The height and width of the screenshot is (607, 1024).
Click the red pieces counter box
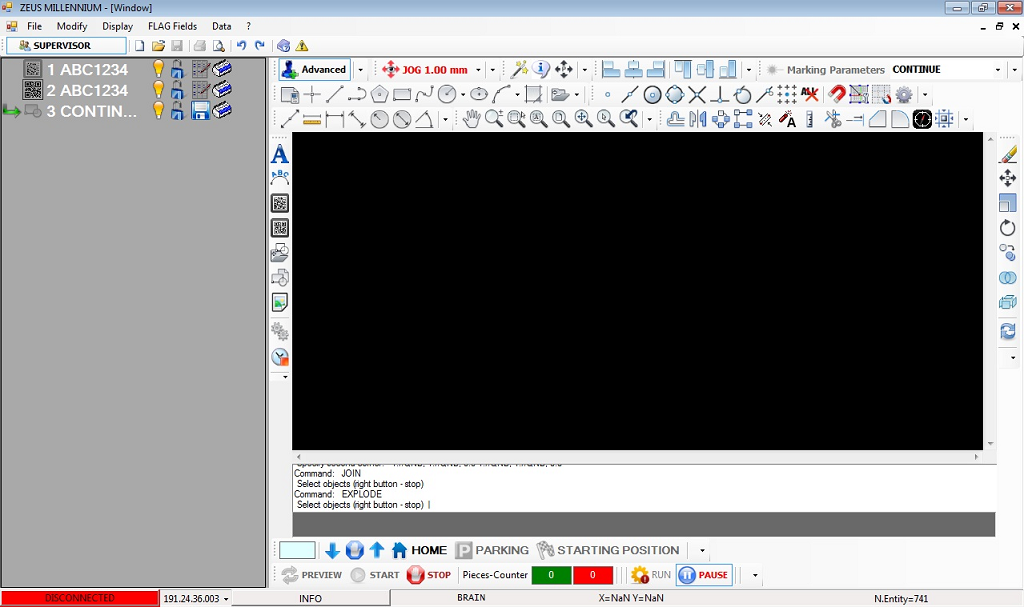592,575
